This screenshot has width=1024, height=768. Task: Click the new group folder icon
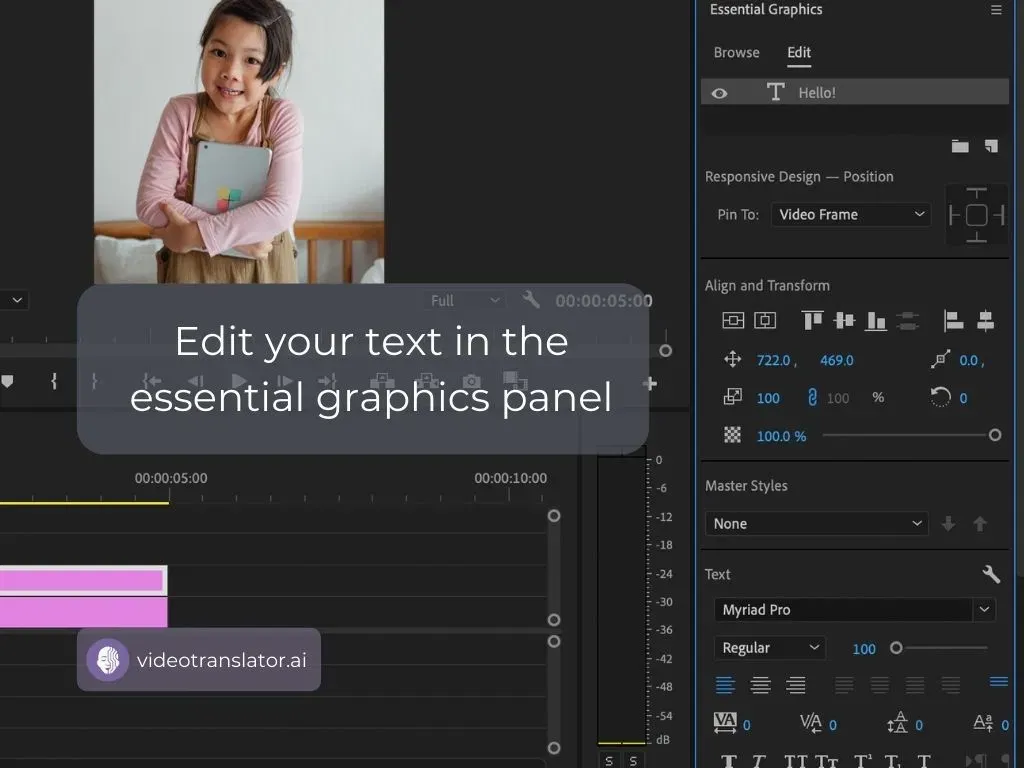(x=959, y=146)
